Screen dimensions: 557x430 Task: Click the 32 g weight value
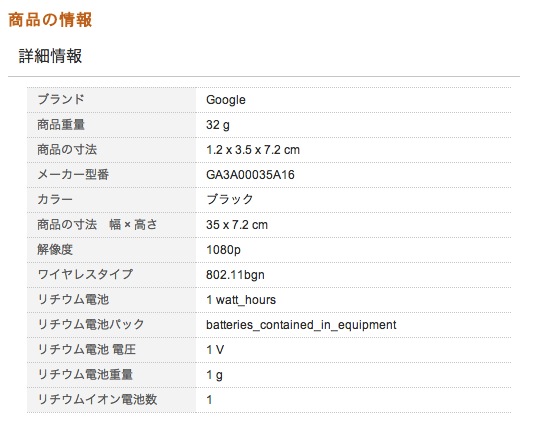pos(218,125)
